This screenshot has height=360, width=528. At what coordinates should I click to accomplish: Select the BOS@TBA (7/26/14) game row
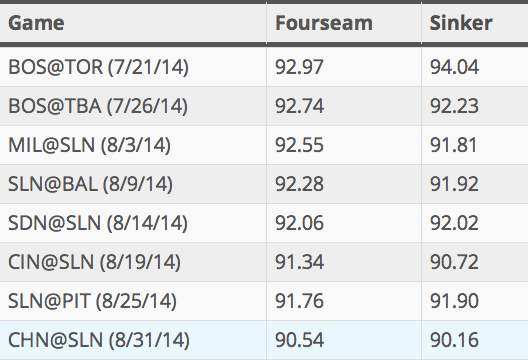(264, 106)
